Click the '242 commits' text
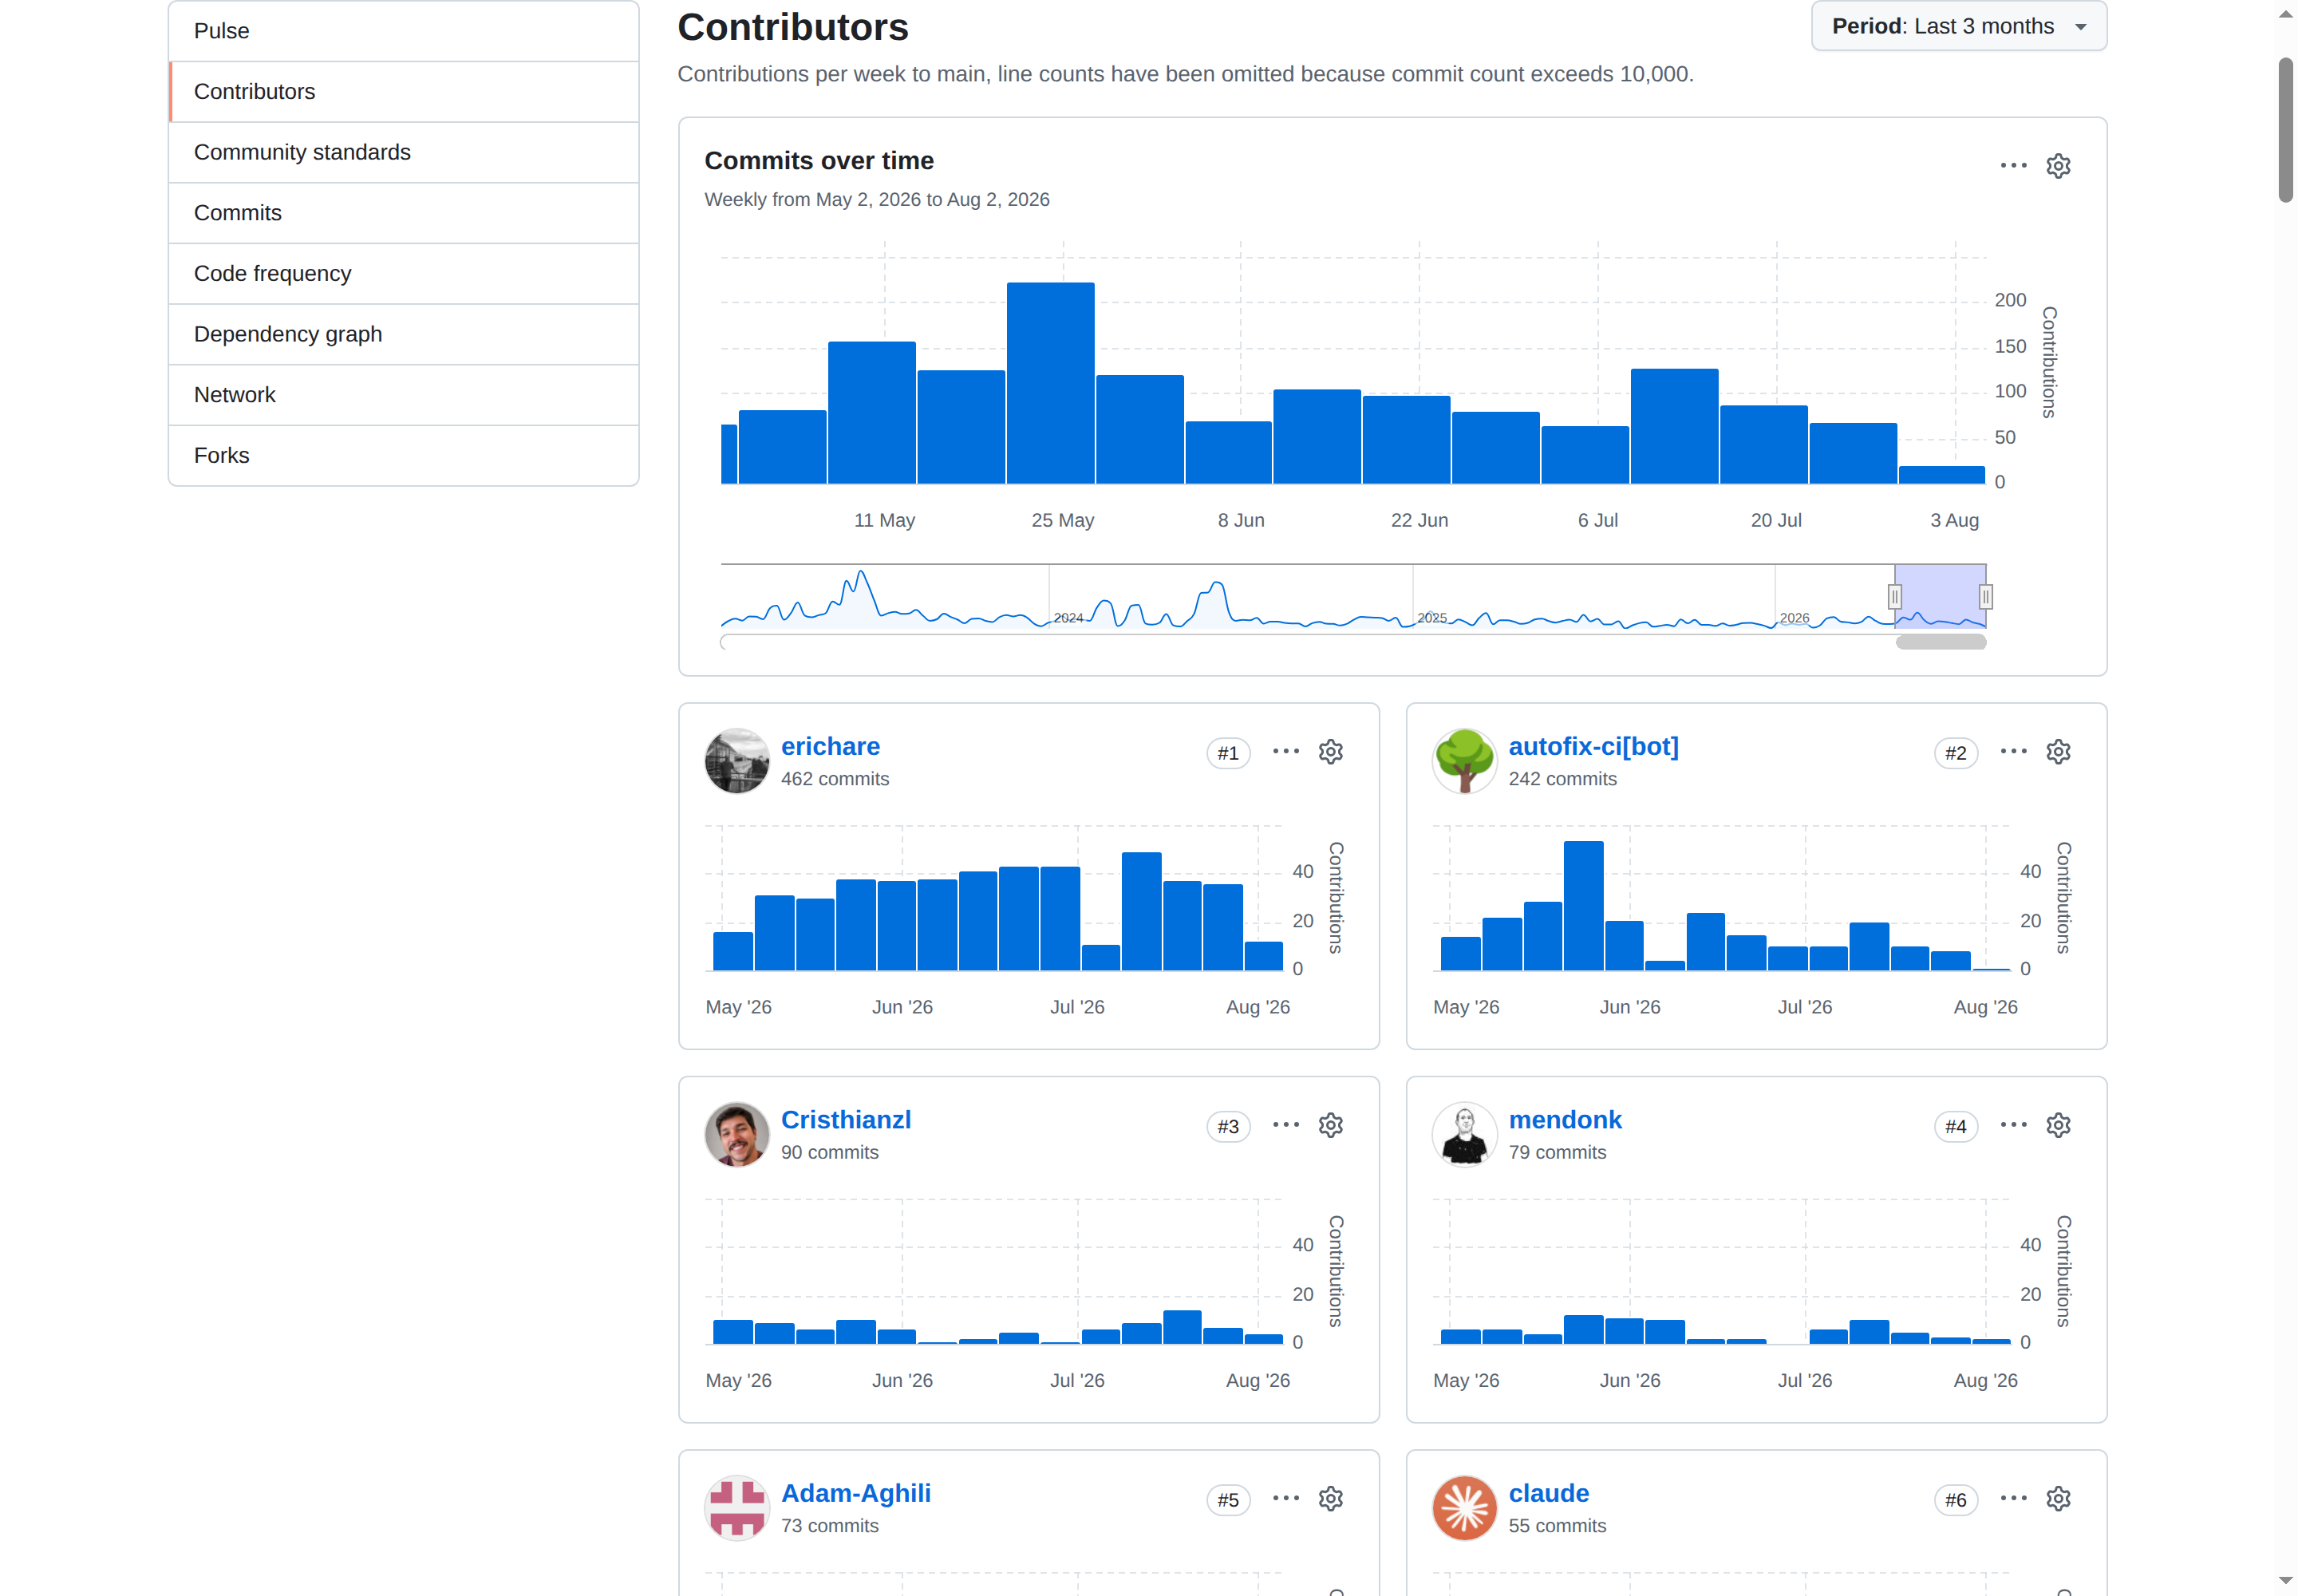Viewport: 2298px width, 1596px height. 1562,779
